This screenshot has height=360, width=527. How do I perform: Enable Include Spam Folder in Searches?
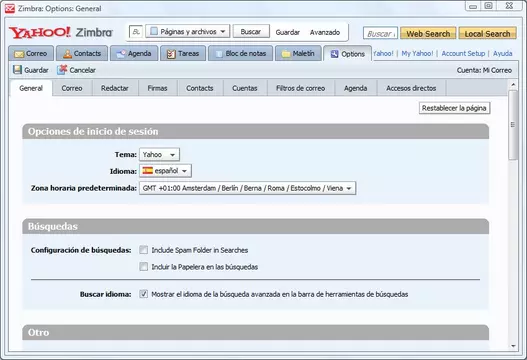click(144, 250)
